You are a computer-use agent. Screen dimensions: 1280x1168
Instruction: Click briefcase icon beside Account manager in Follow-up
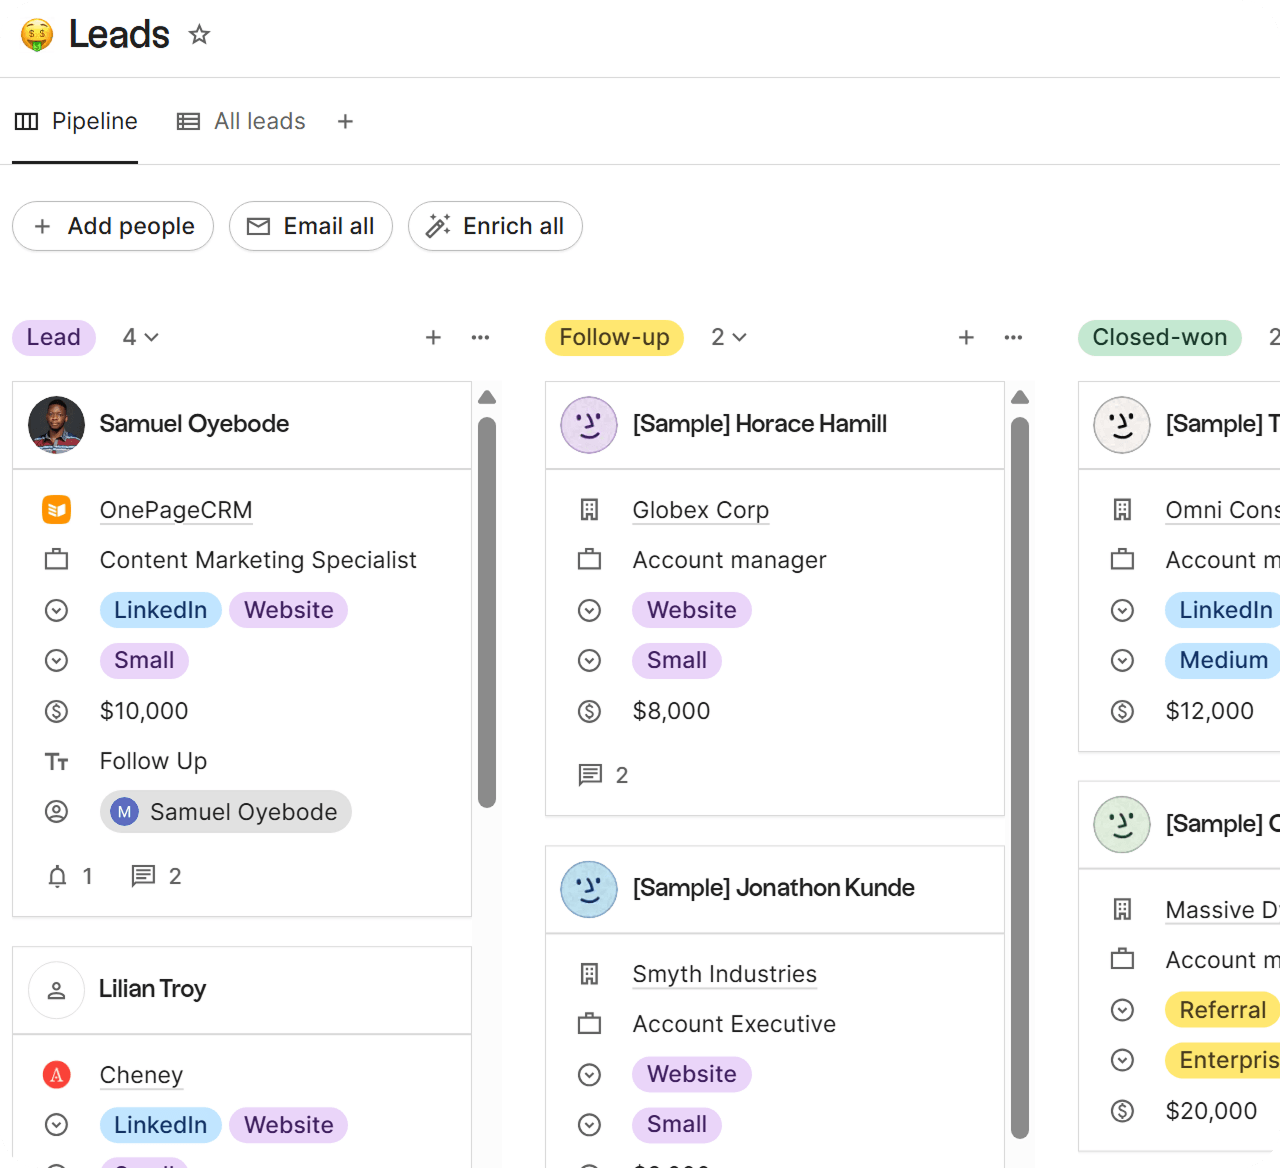pyautogui.click(x=590, y=560)
